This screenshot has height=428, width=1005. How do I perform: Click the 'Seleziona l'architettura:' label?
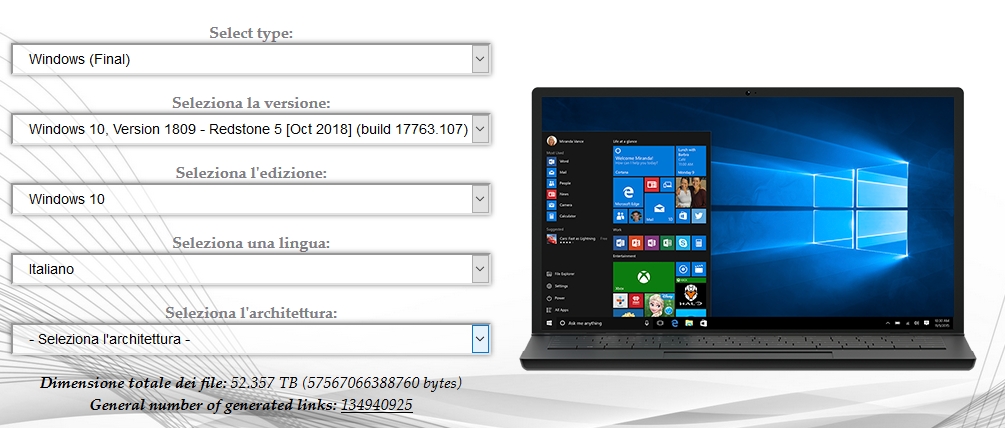251,313
